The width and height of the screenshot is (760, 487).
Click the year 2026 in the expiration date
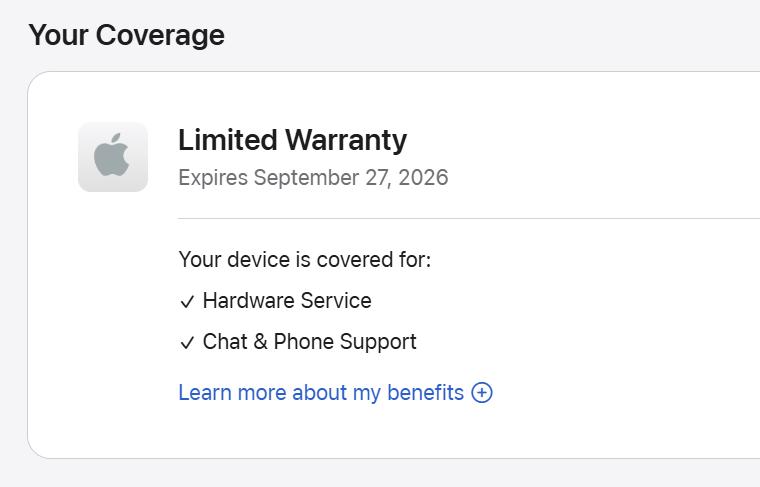pos(424,178)
